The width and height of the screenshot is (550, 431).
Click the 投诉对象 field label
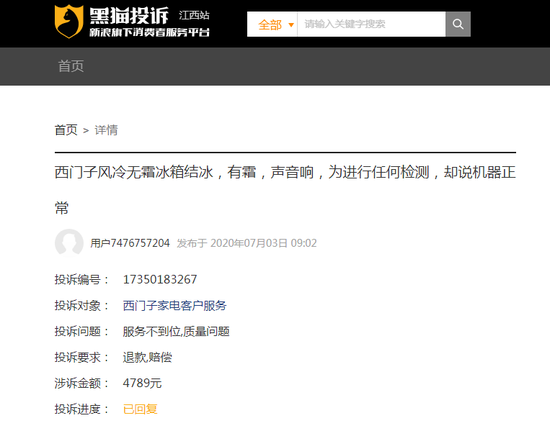click(81, 305)
